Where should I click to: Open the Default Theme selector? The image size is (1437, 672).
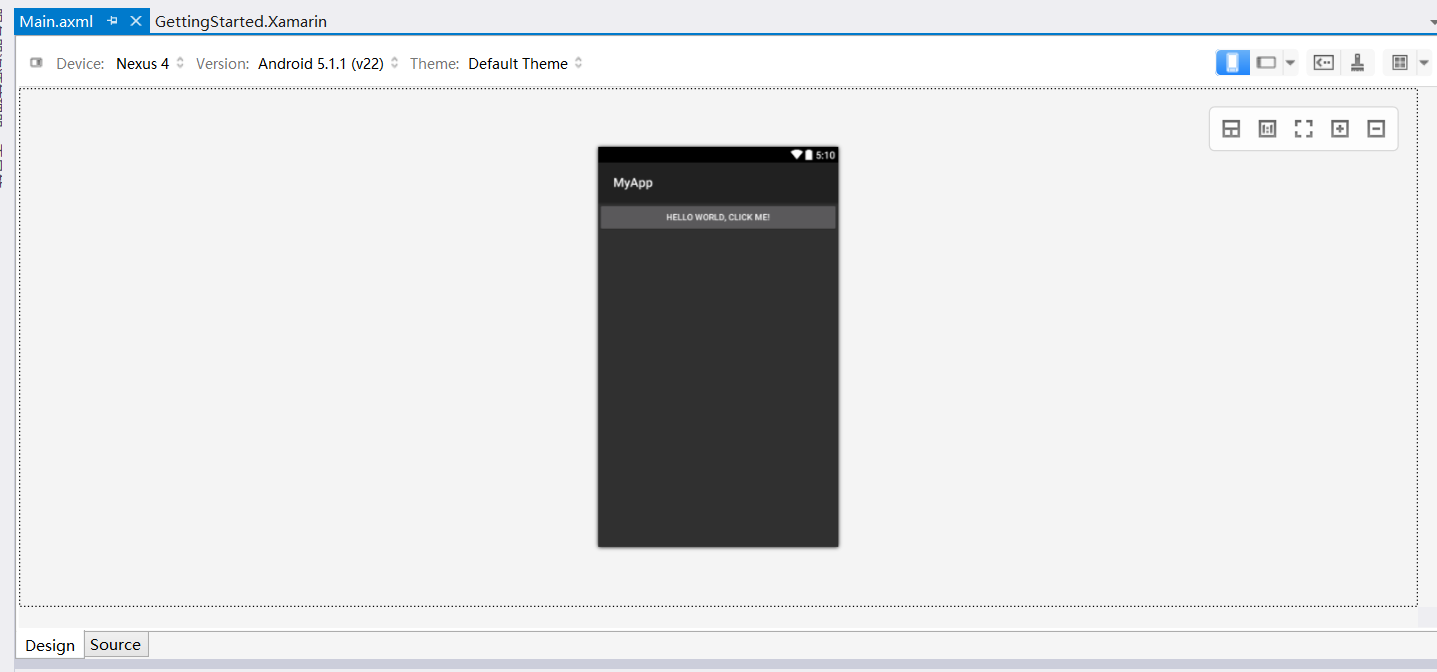click(525, 63)
